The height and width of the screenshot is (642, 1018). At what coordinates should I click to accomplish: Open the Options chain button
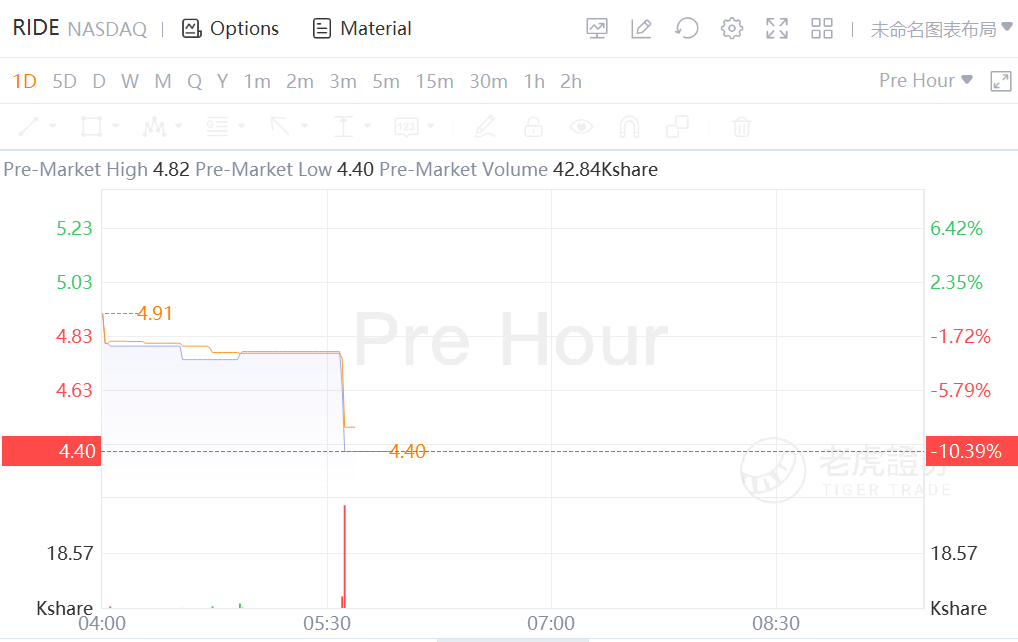click(x=230, y=29)
